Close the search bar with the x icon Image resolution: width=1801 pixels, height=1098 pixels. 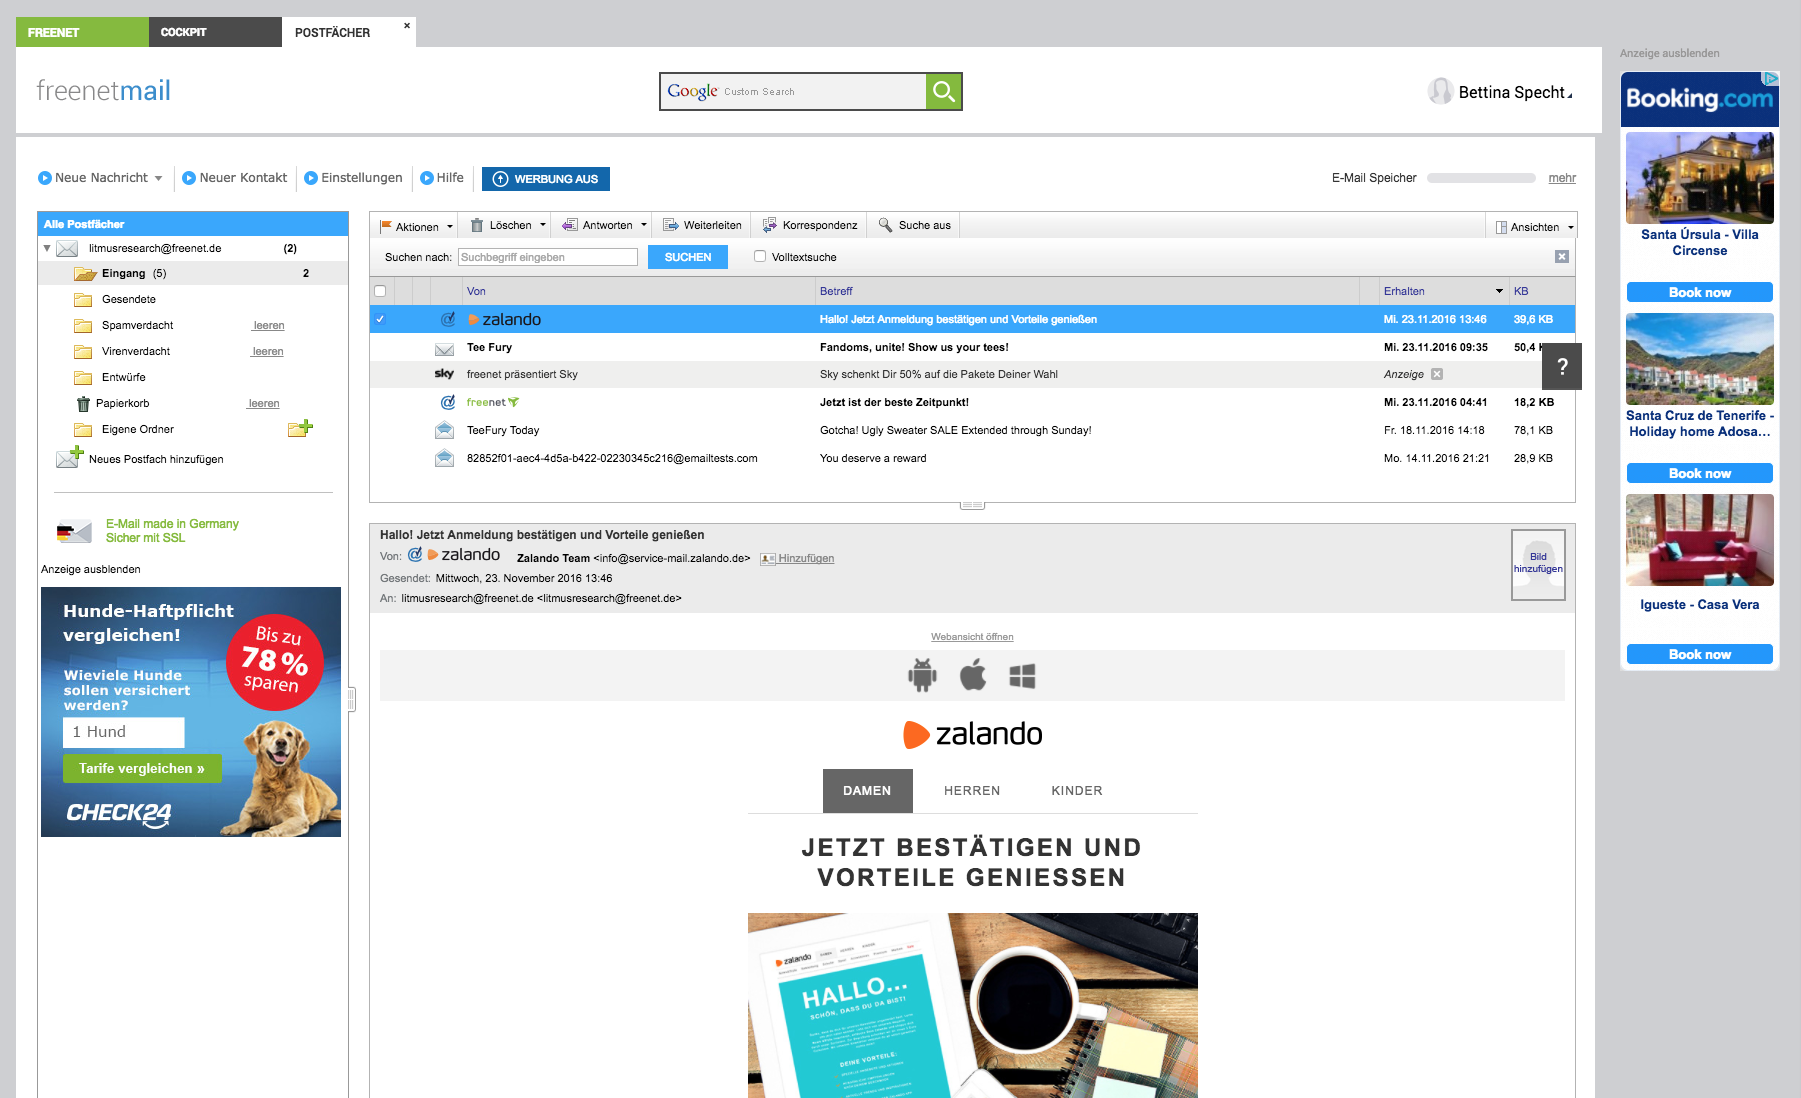tap(1561, 257)
